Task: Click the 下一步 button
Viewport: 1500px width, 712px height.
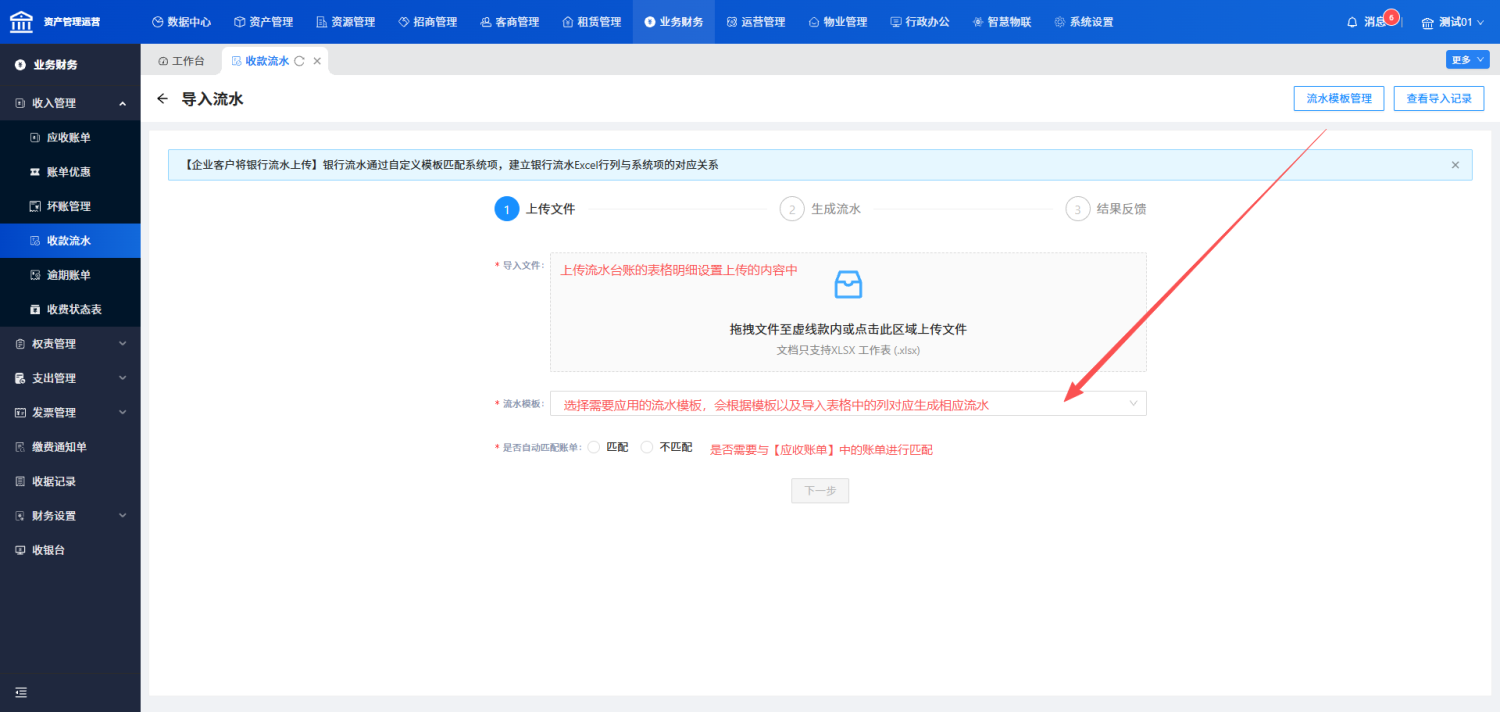Action: coord(820,491)
